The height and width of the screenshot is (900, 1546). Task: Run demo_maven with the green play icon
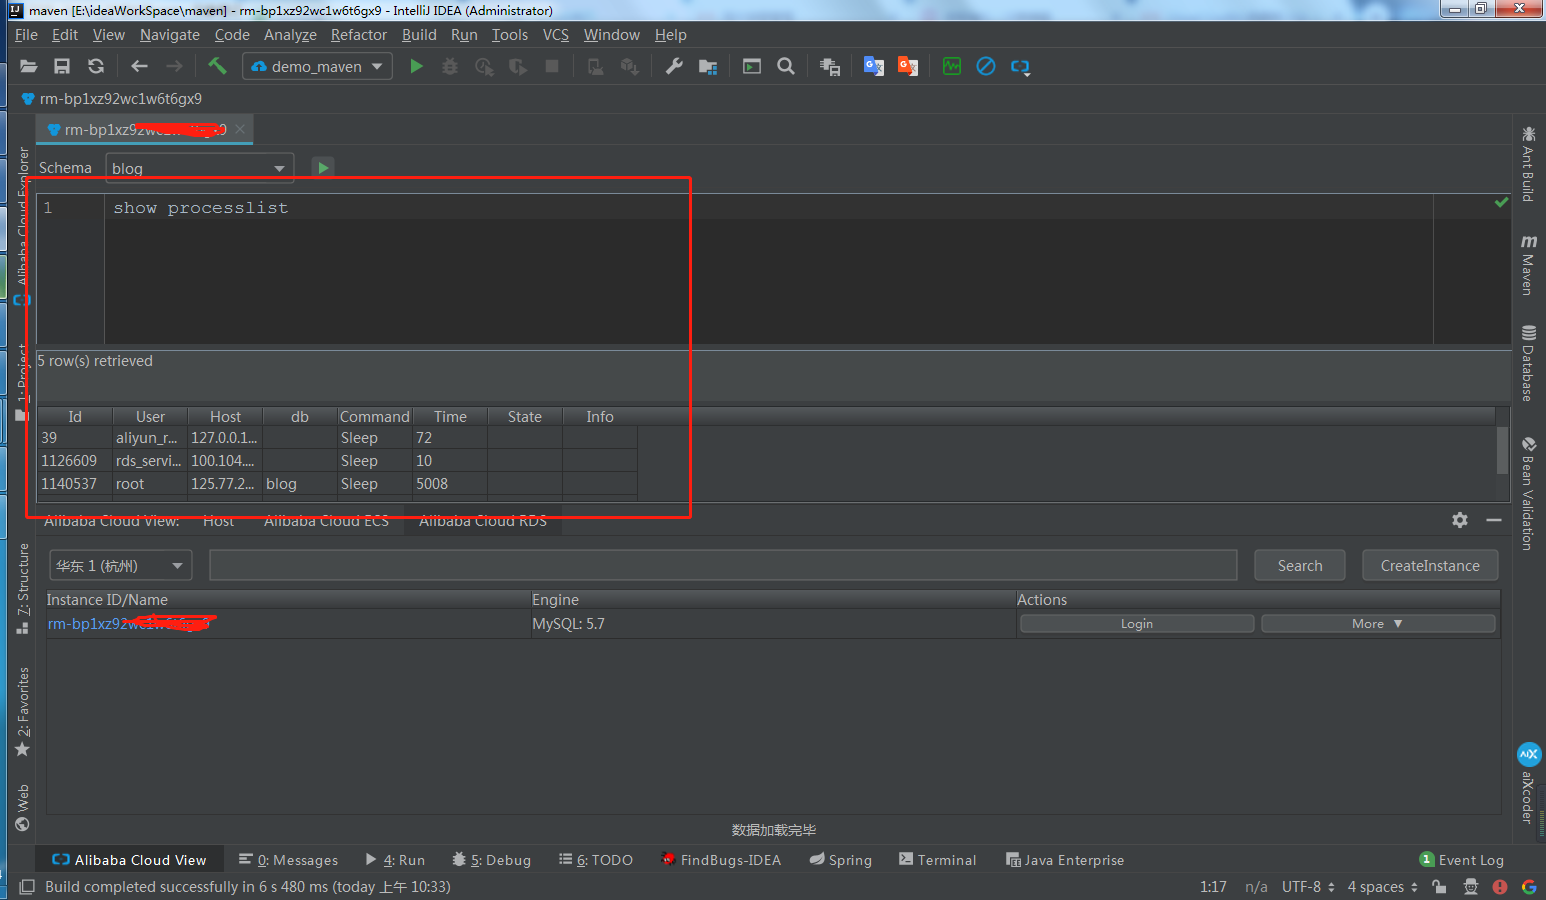(417, 66)
